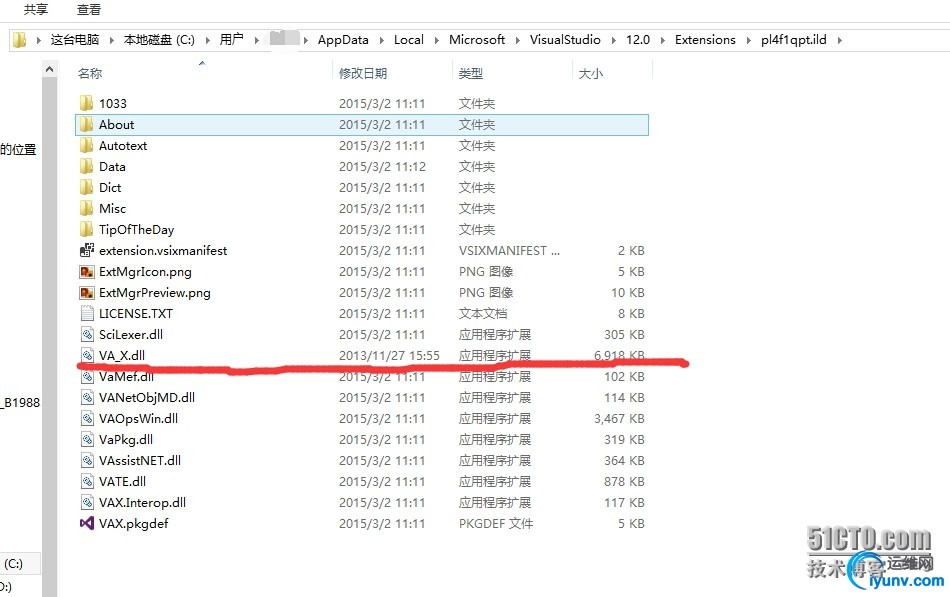Expand dropdown arrow after Extensions
Image resolution: width=950 pixels, height=597 pixels.
tap(749, 40)
